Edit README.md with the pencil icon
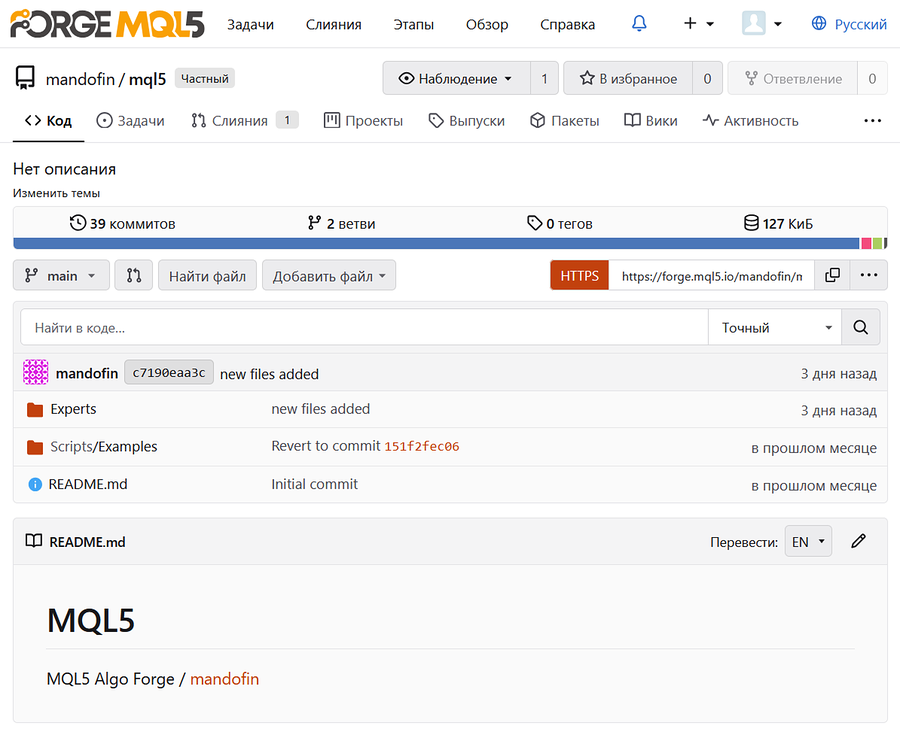 [858, 541]
